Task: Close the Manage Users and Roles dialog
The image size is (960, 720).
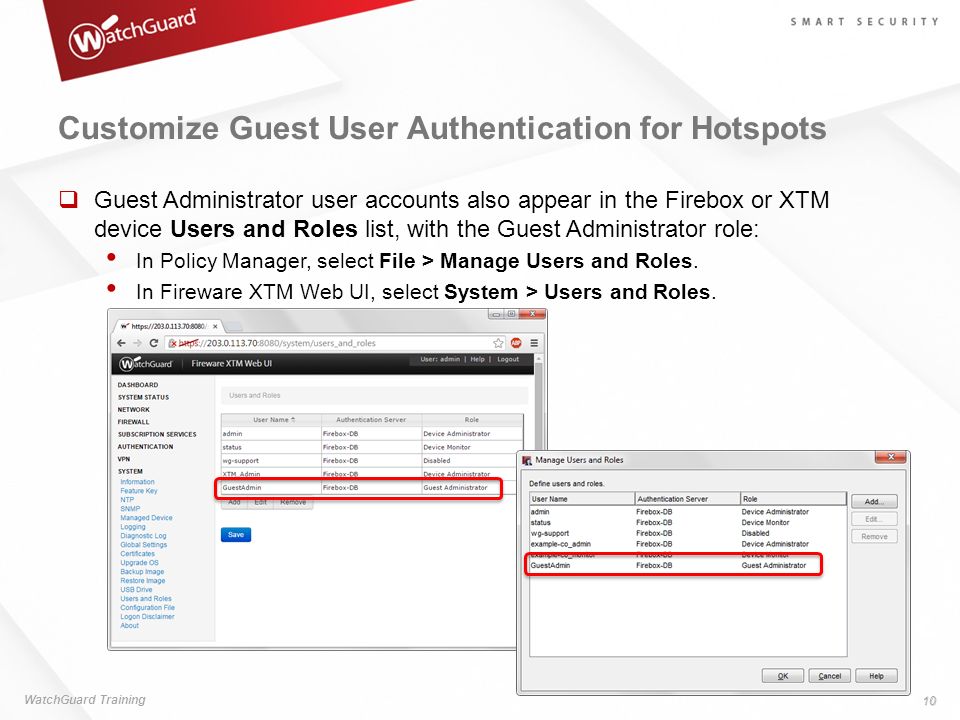Action: (x=891, y=457)
